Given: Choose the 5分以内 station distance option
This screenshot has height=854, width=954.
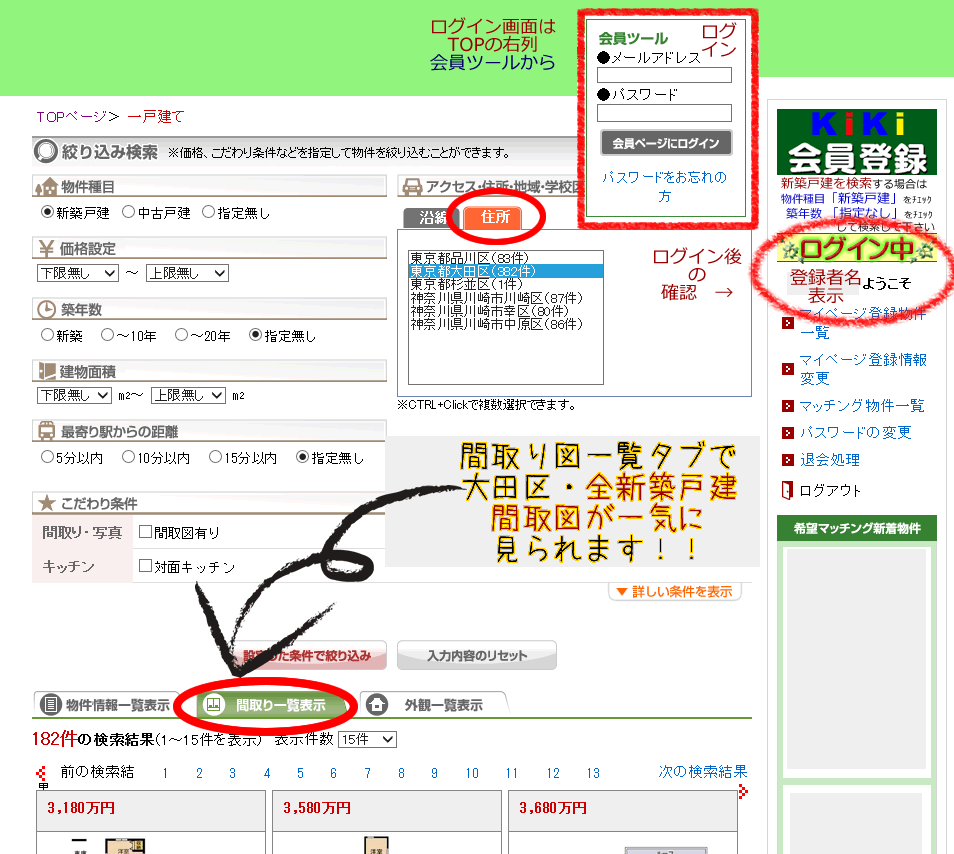Looking at the screenshot, I should pos(47,457).
